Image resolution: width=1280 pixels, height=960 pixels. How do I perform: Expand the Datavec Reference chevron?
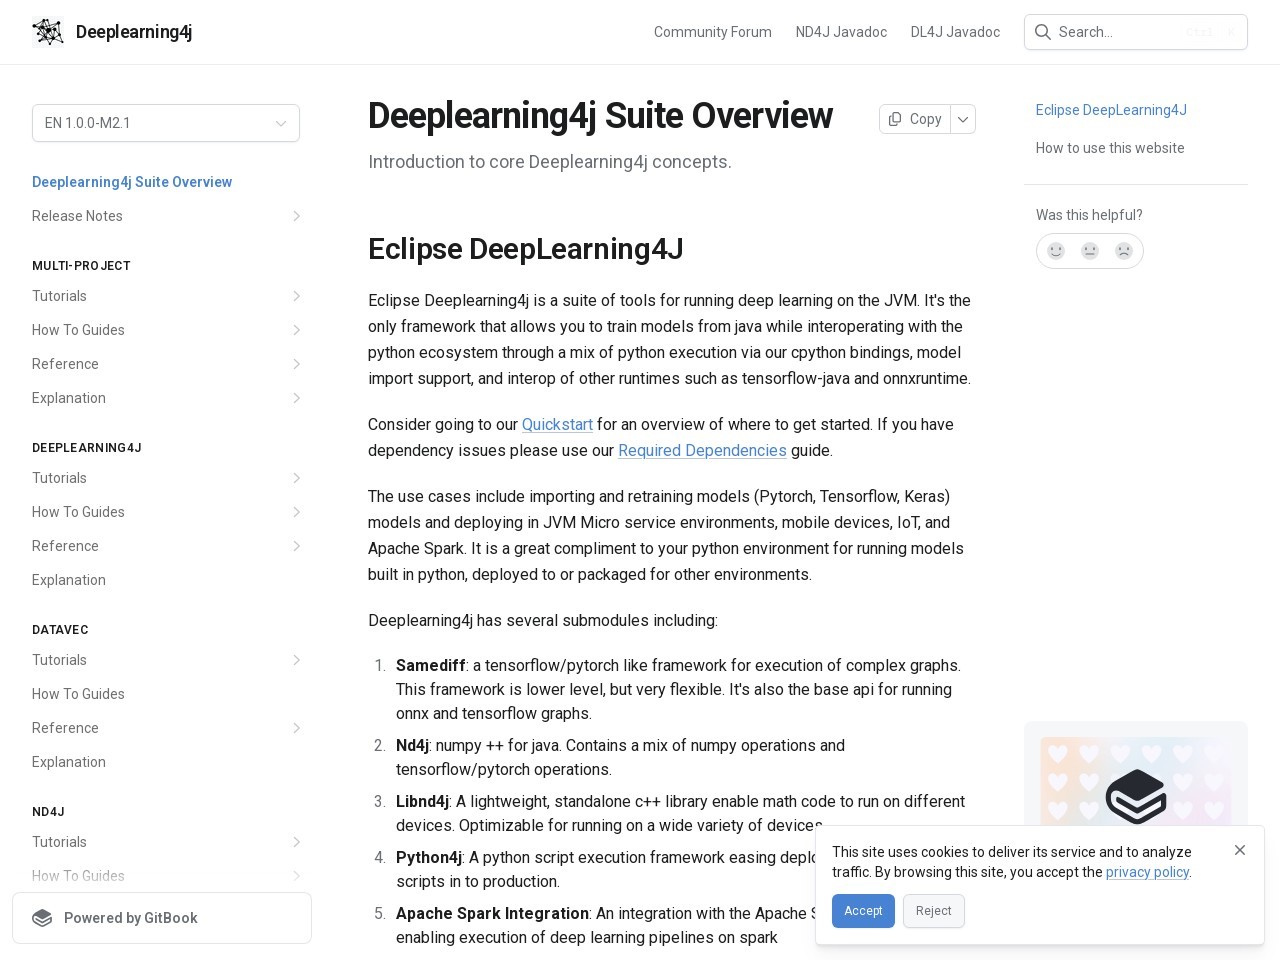click(296, 728)
